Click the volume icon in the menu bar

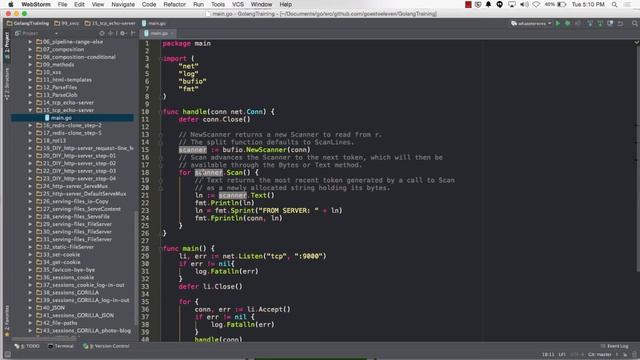[x=524, y=4]
